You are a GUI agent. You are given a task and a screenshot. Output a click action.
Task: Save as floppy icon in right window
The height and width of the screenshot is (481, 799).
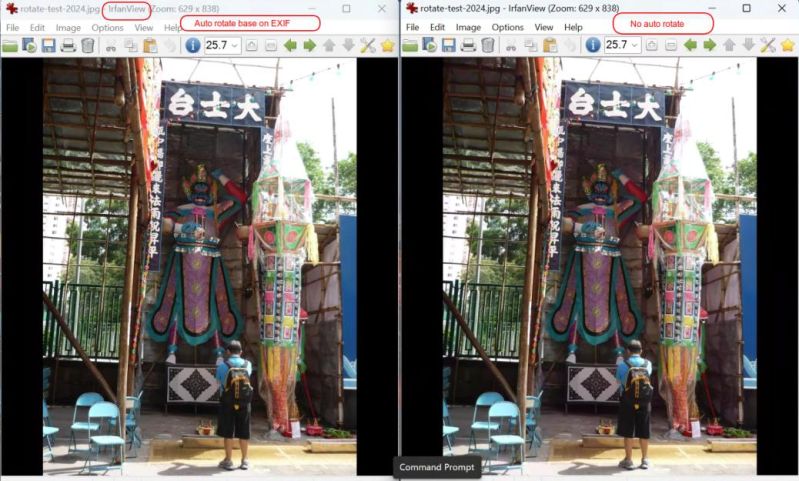coord(448,46)
